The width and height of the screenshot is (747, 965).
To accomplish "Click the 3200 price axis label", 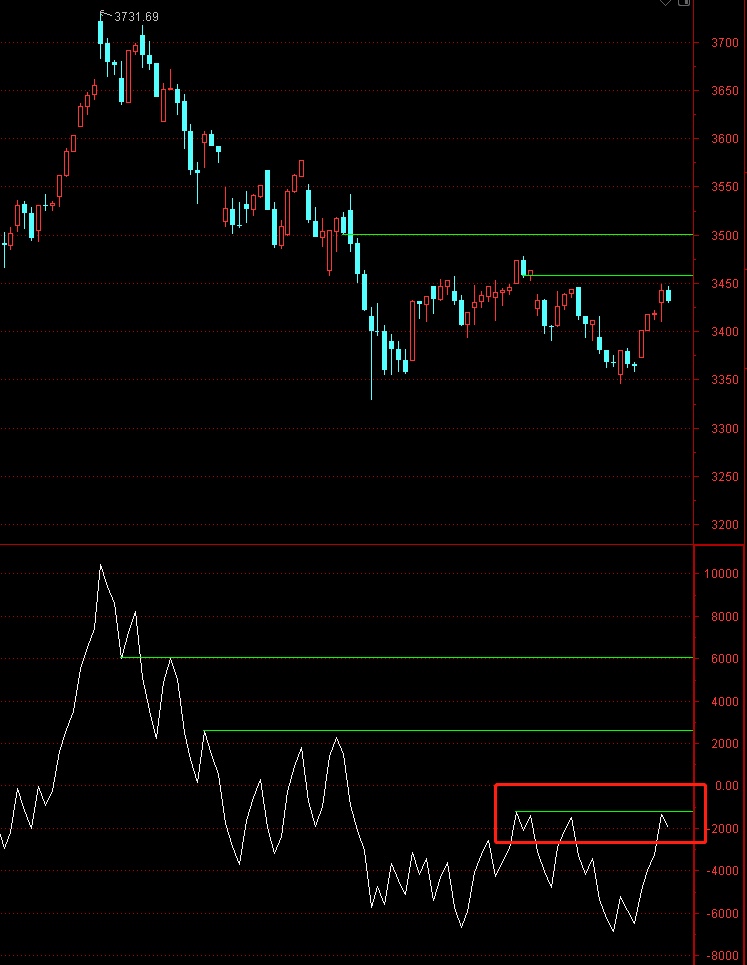I will [724, 525].
